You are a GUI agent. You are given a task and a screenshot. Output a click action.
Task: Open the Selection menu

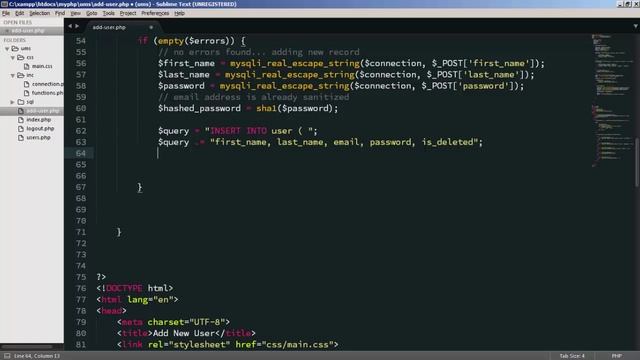point(39,13)
